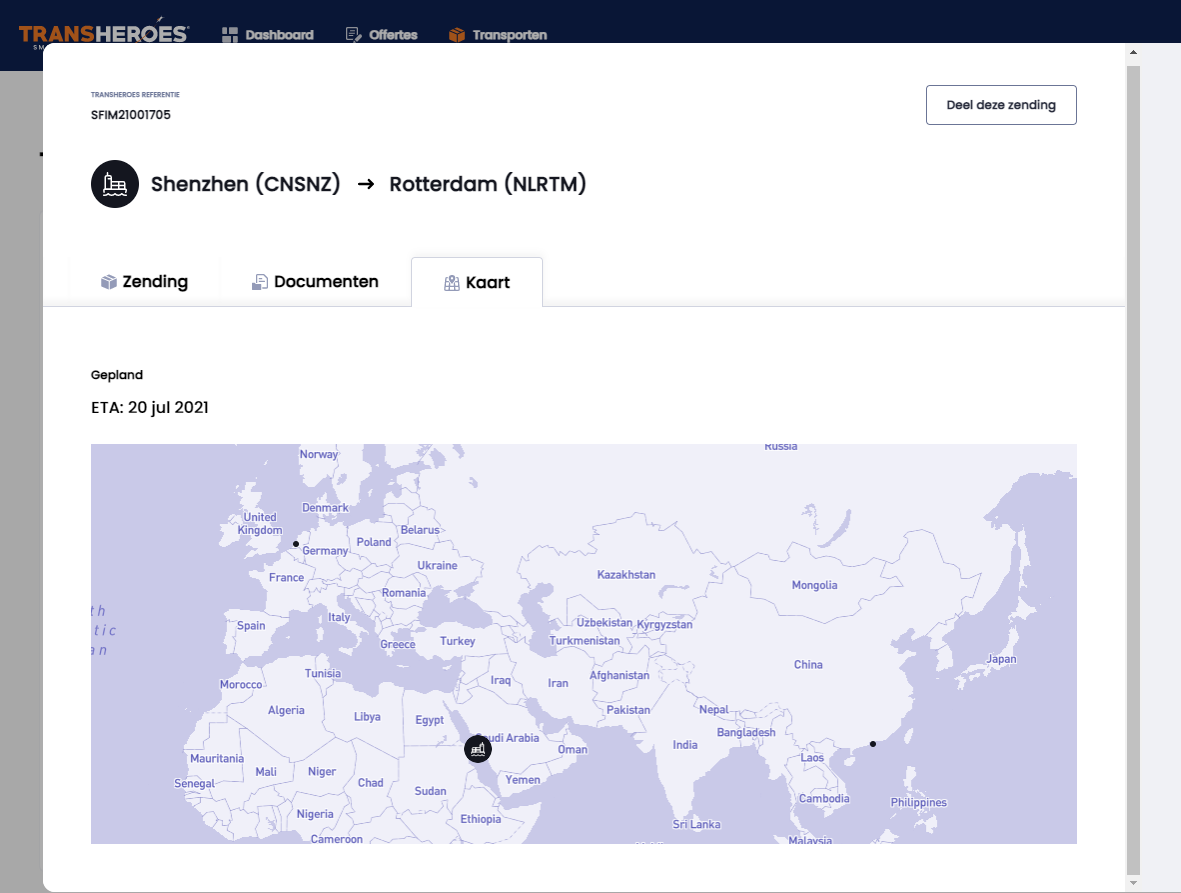Click the scrollbar up arrow
This screenshot has height=893, width=1181.
click(x=1134, y=53)
